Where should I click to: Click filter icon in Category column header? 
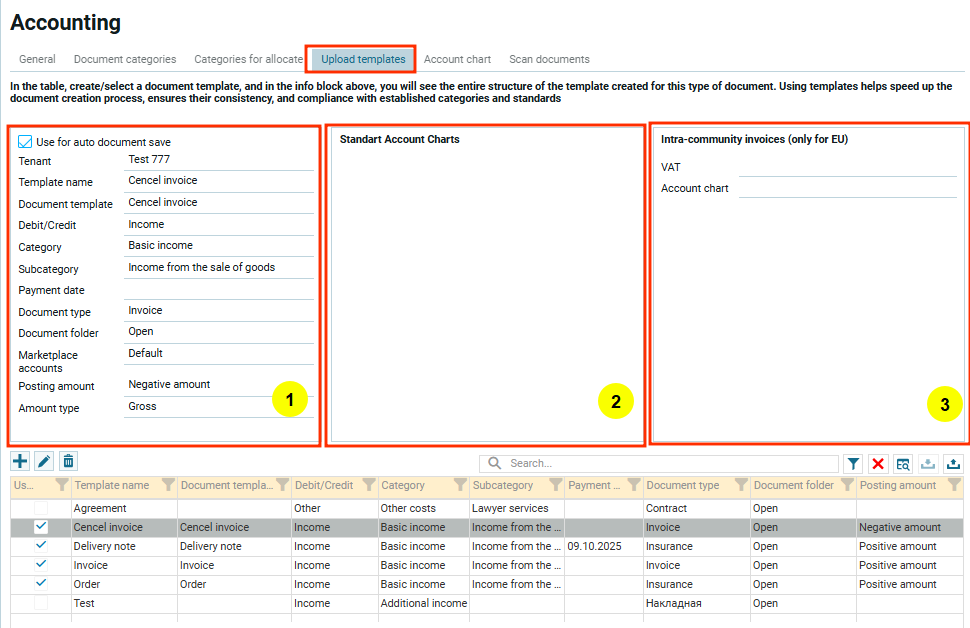coord(460,485)
